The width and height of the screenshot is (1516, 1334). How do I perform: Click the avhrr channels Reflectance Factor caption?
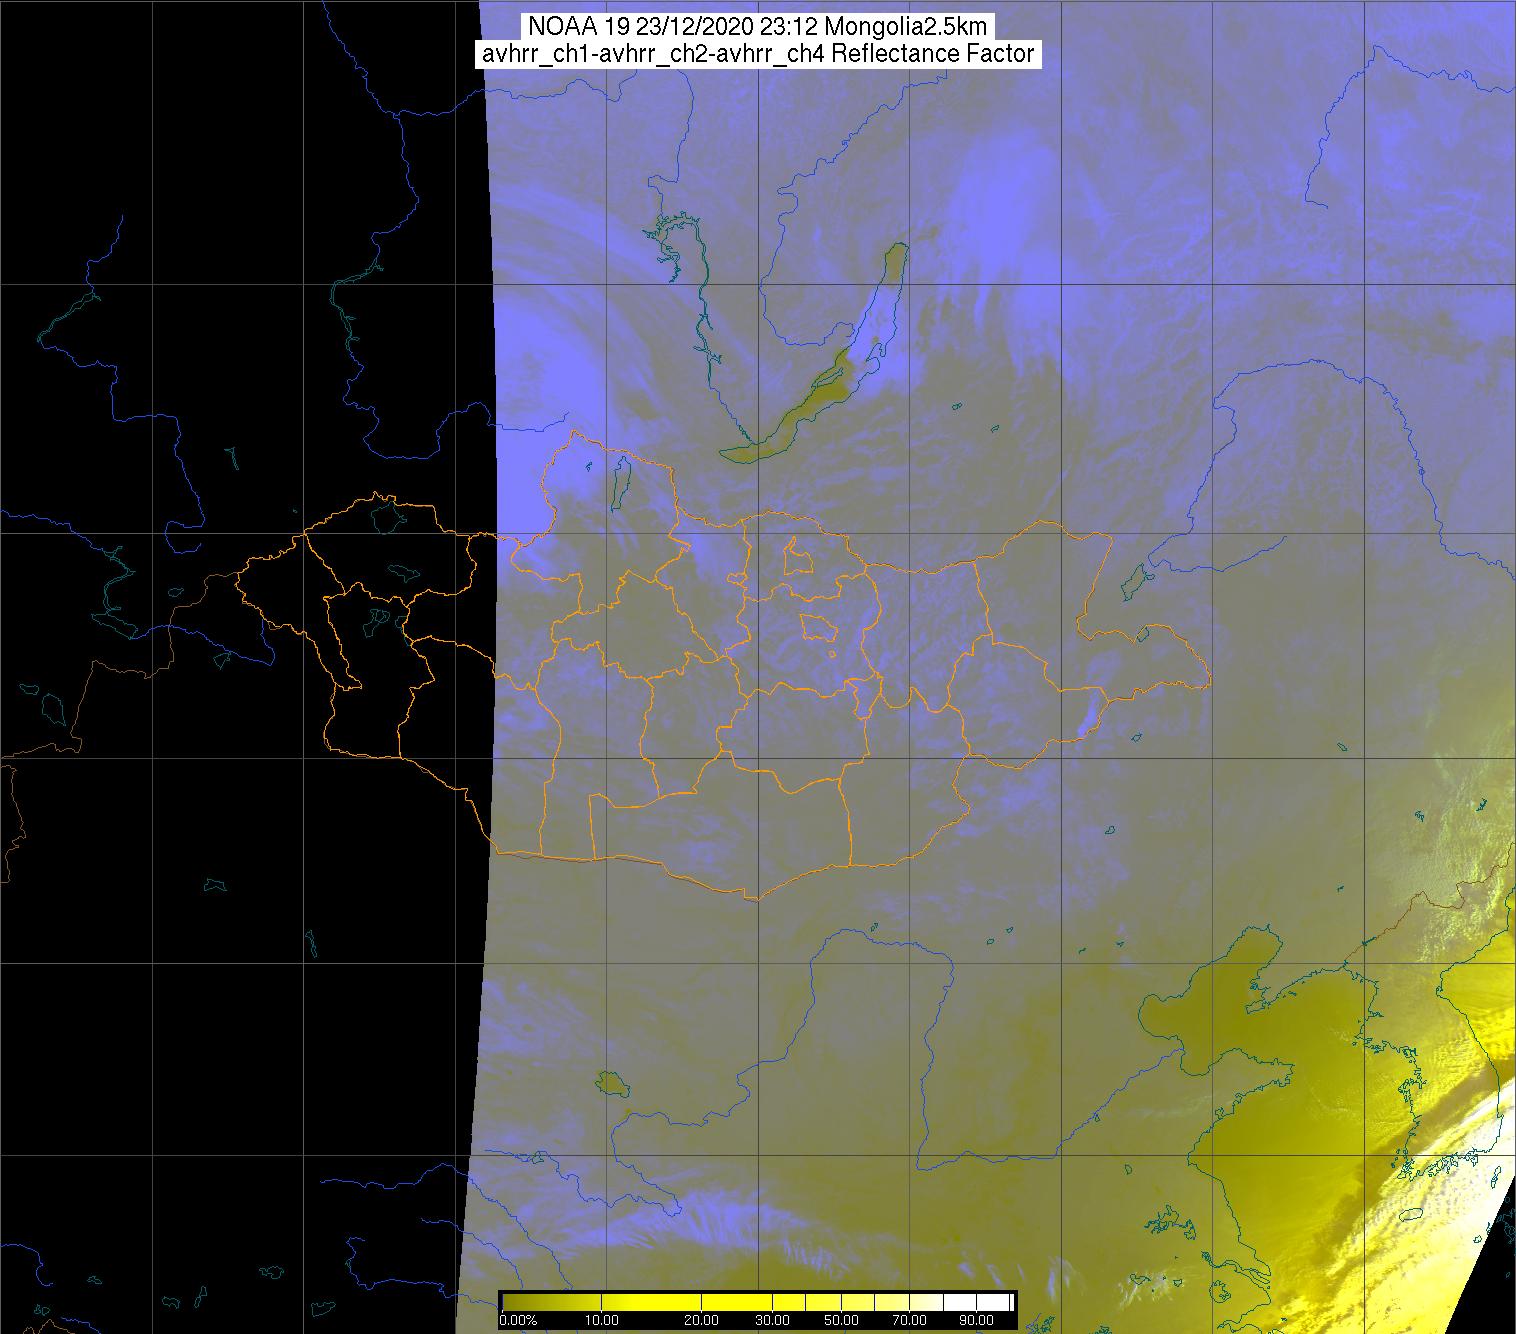coord(759,54)
